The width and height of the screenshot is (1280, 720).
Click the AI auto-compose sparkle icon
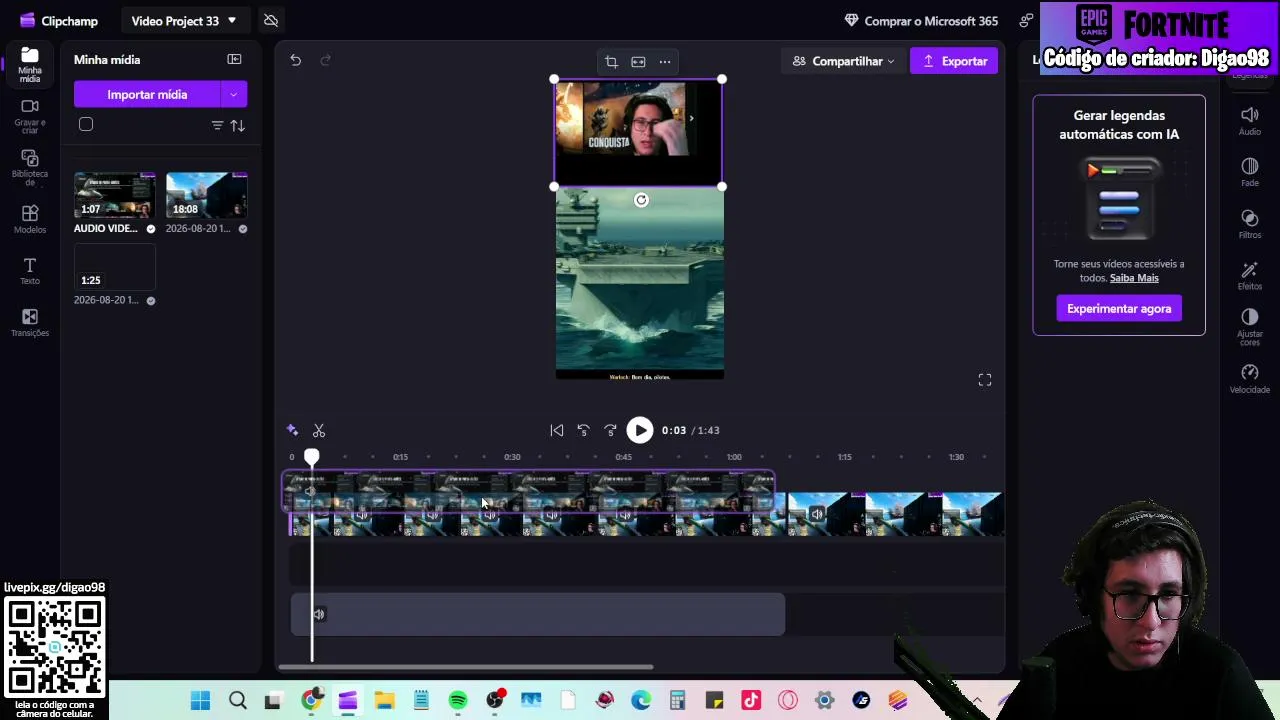tap(292, 430)
